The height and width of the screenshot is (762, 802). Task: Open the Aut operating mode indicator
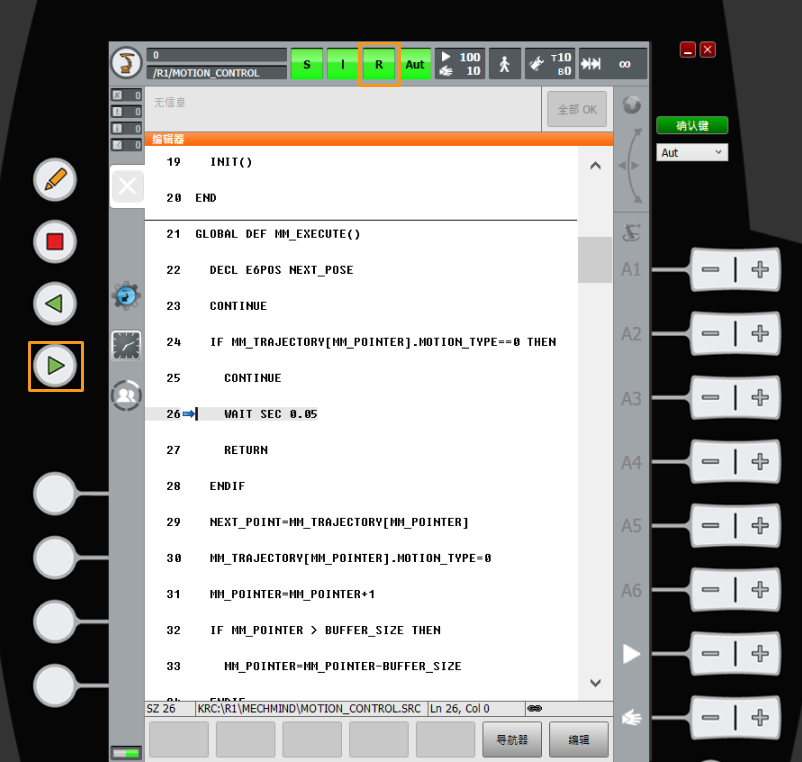pyautogui.click(x=415, y=64)
